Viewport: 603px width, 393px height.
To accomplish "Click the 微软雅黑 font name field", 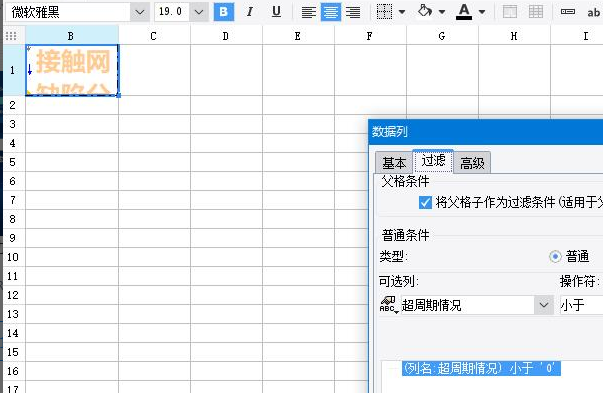I will pos(68,12).
